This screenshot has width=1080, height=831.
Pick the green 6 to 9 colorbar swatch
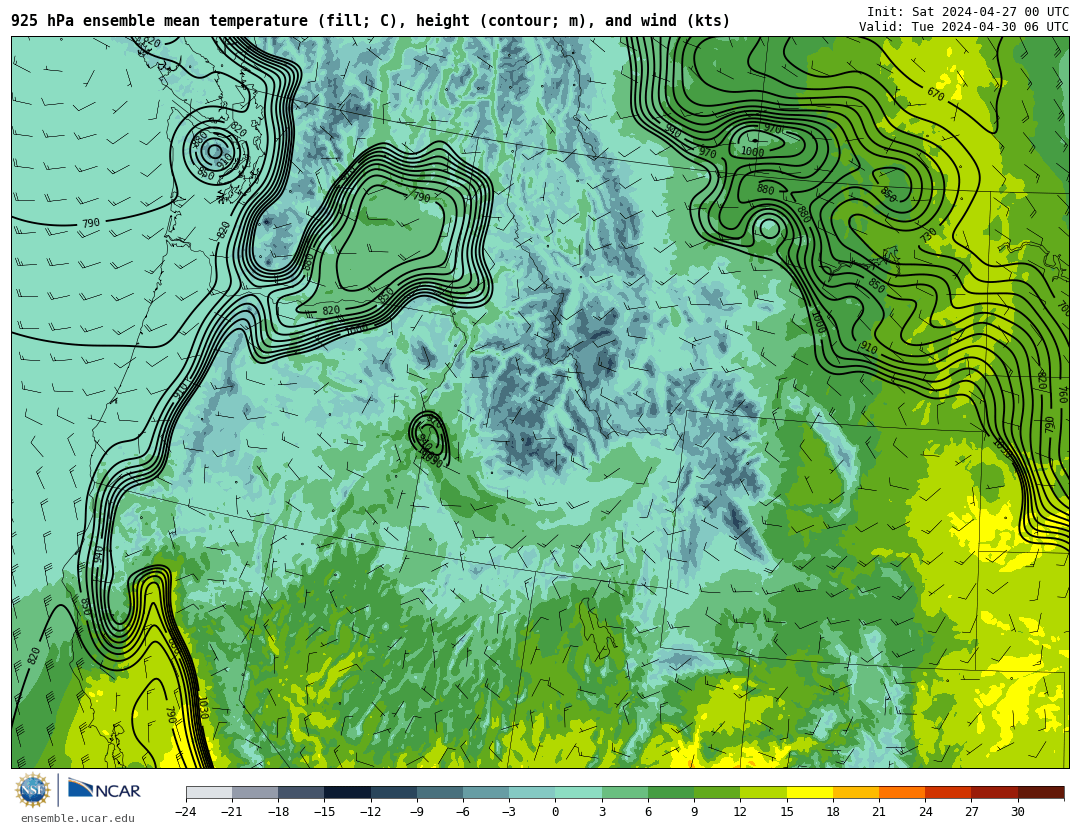[671, 792]
